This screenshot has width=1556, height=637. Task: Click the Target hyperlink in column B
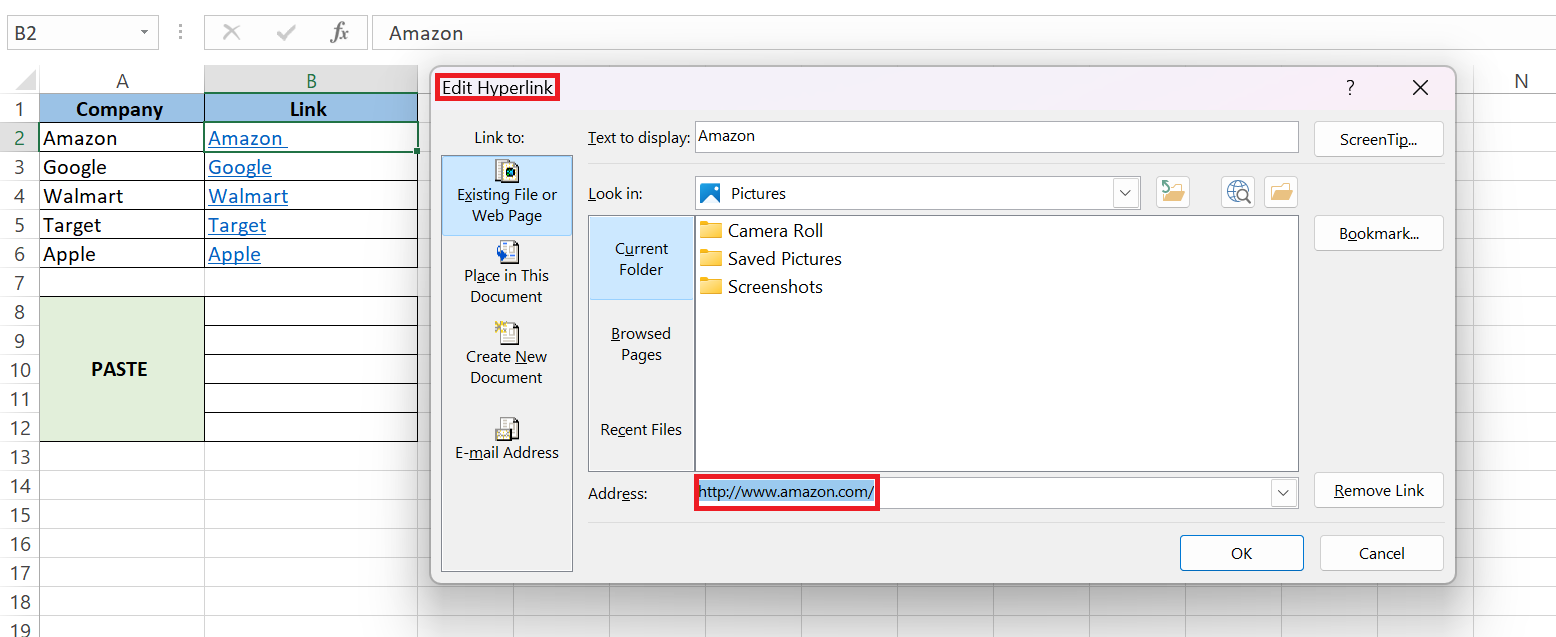tap(237, 226)
